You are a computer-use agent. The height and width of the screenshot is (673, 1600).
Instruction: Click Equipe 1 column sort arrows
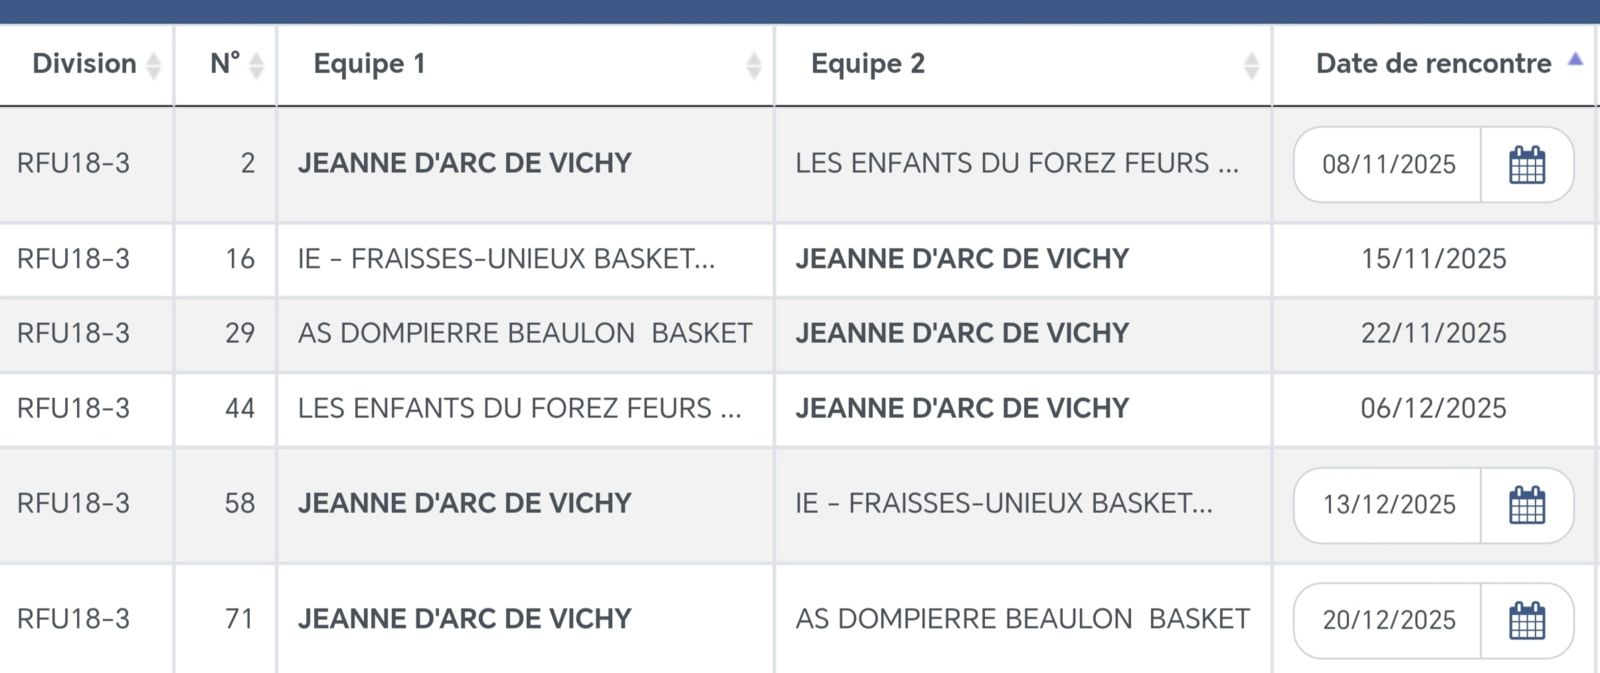753,65
